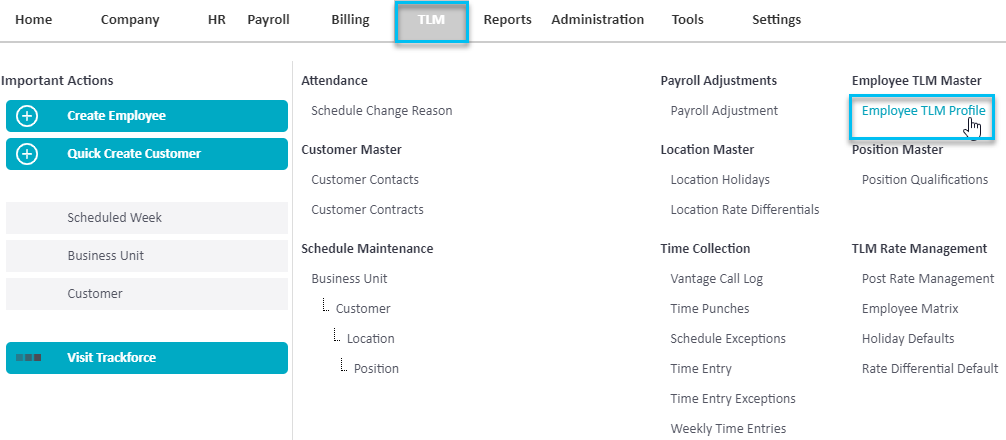The height and width of the screenshot is (440, 1006).
Task: Click the Create Employee button
Action: point(147,116)
